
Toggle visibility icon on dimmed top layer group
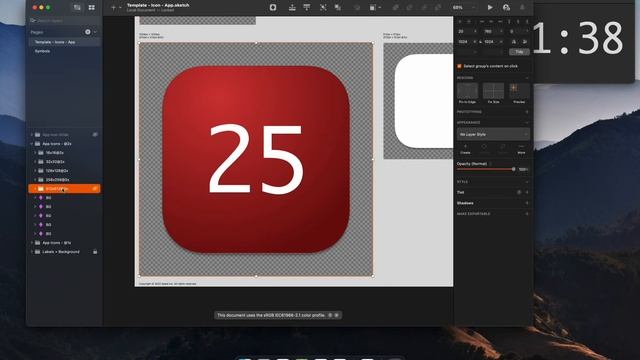click(x=95, y=135)
